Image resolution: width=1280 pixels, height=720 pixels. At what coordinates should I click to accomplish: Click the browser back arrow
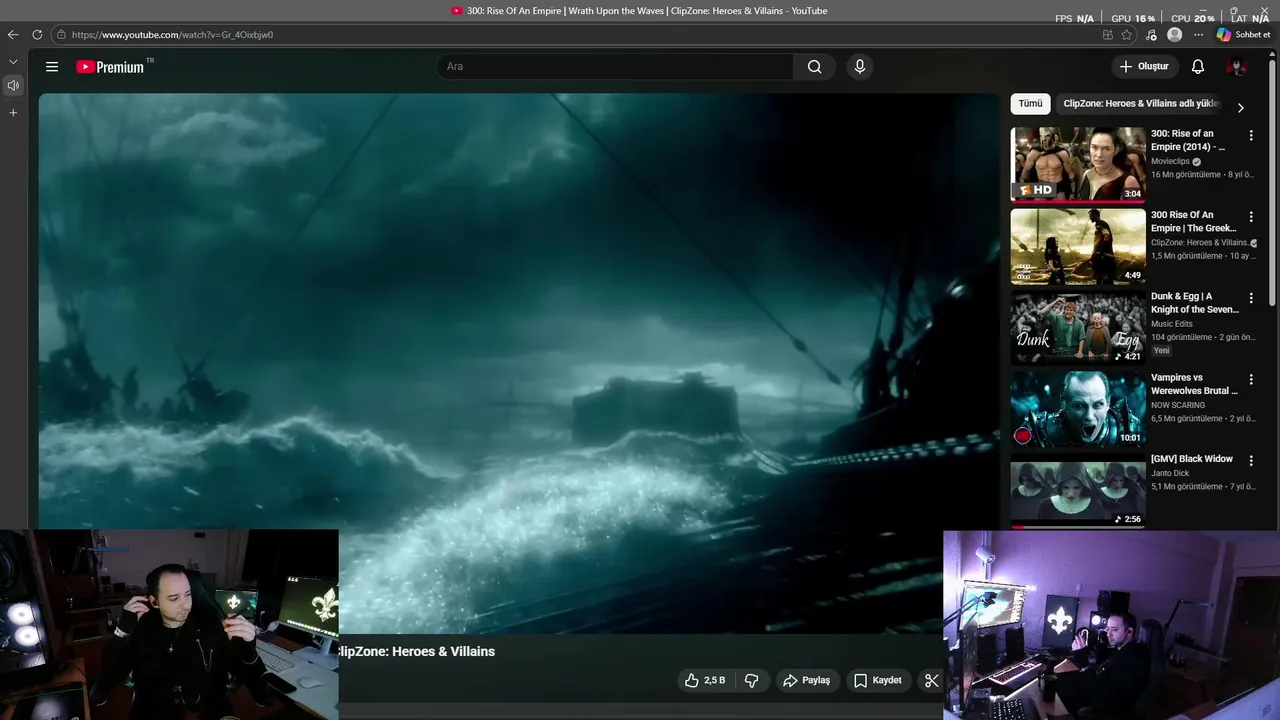[13, 35]
